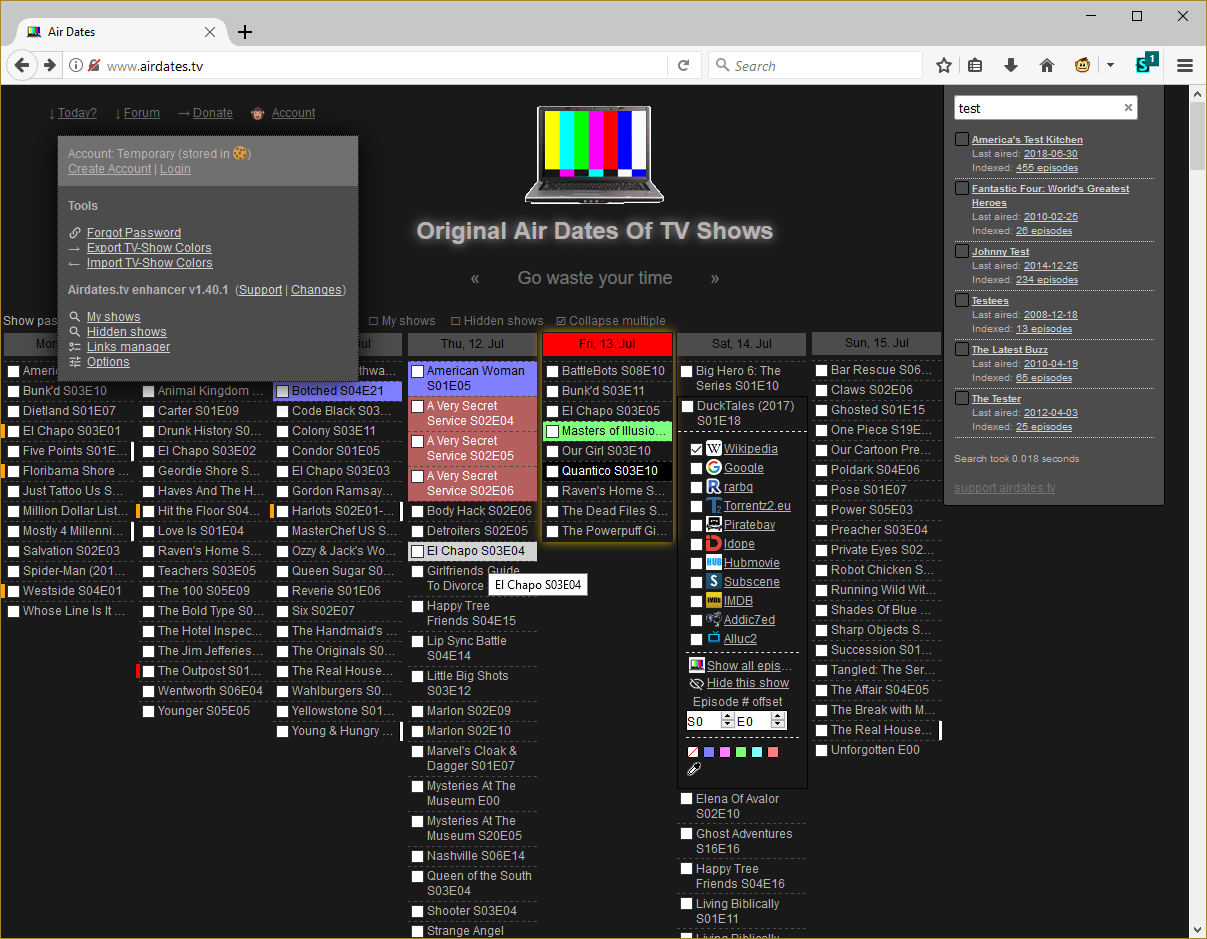Click the Alluc2 TV icon

[714, 639]
